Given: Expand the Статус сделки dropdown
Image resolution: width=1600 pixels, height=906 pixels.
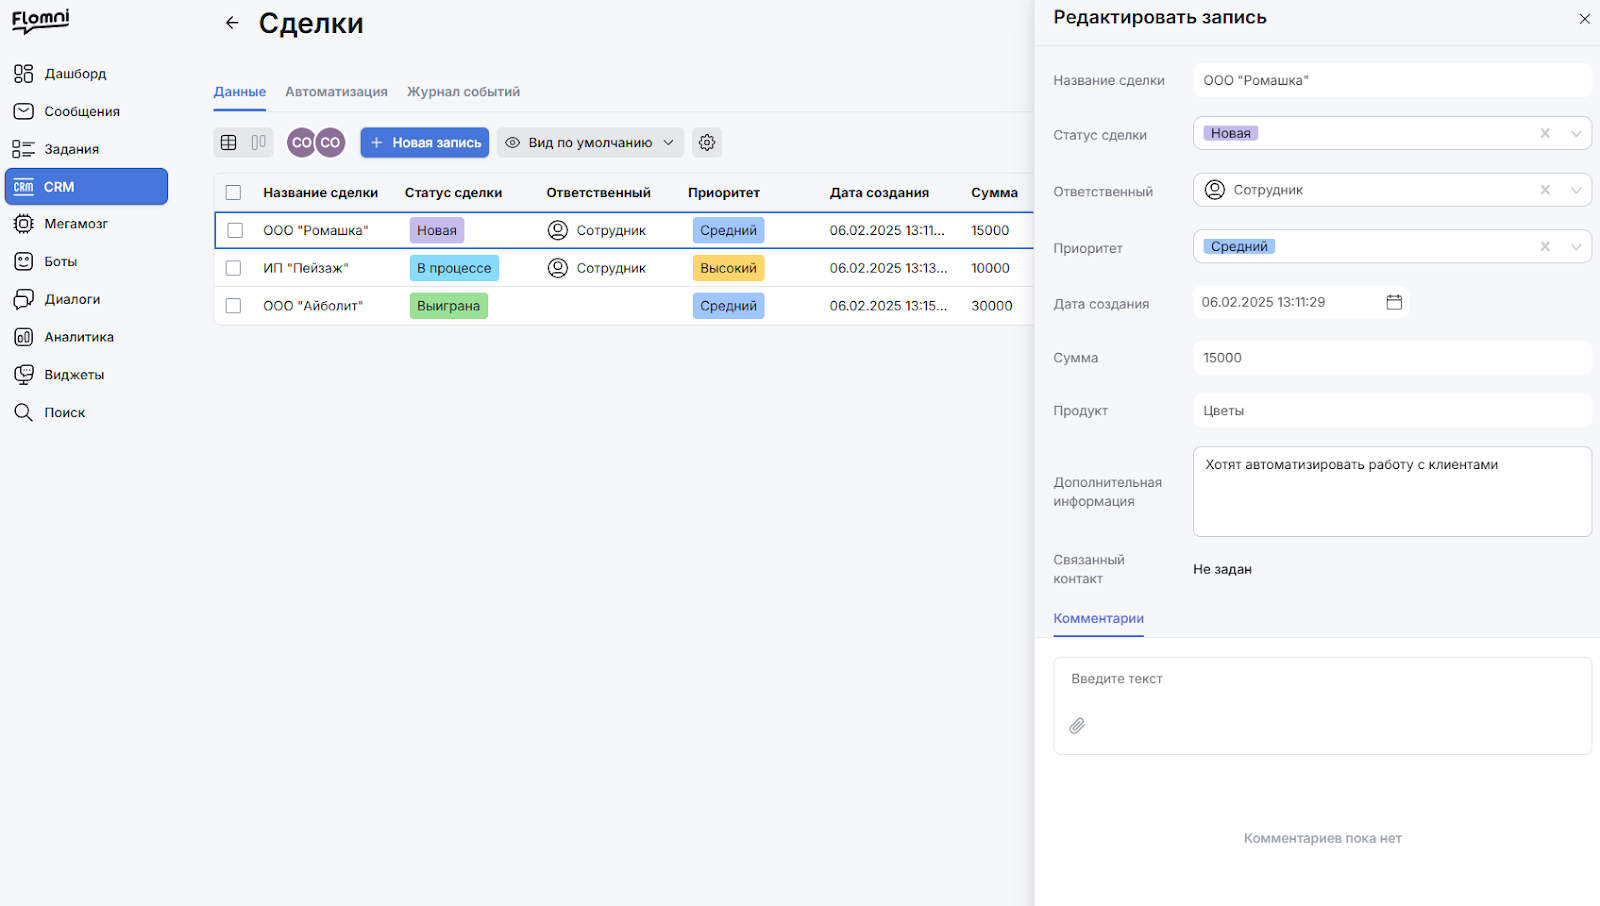Looking at the screenshot, I should click(x=1576, y=133).
